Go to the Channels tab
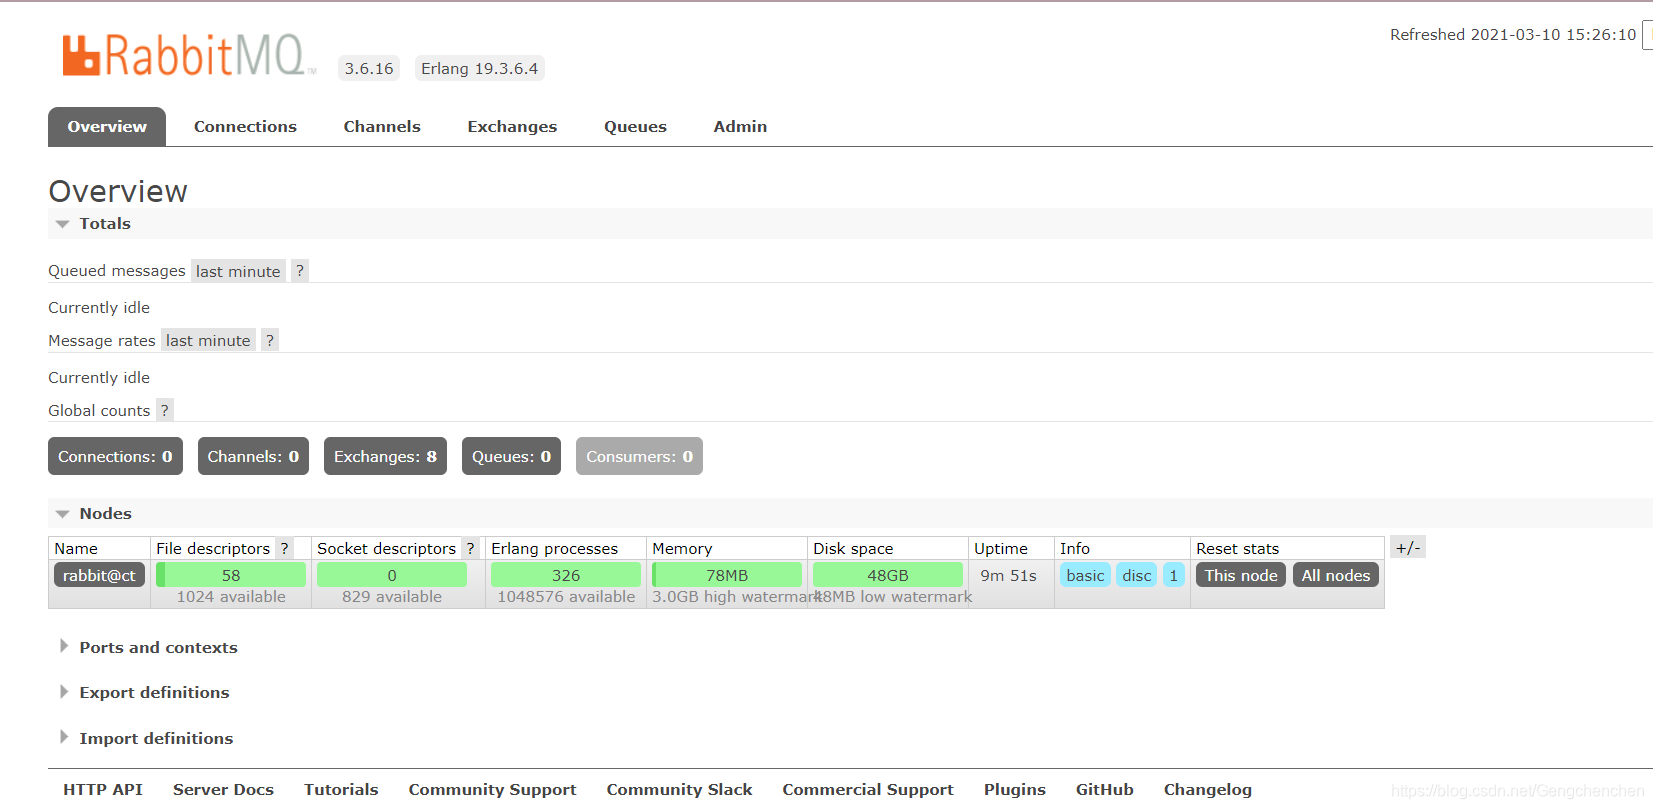Image resolution: width=1653 pixels, height=809 pixels. coord(382,127)
